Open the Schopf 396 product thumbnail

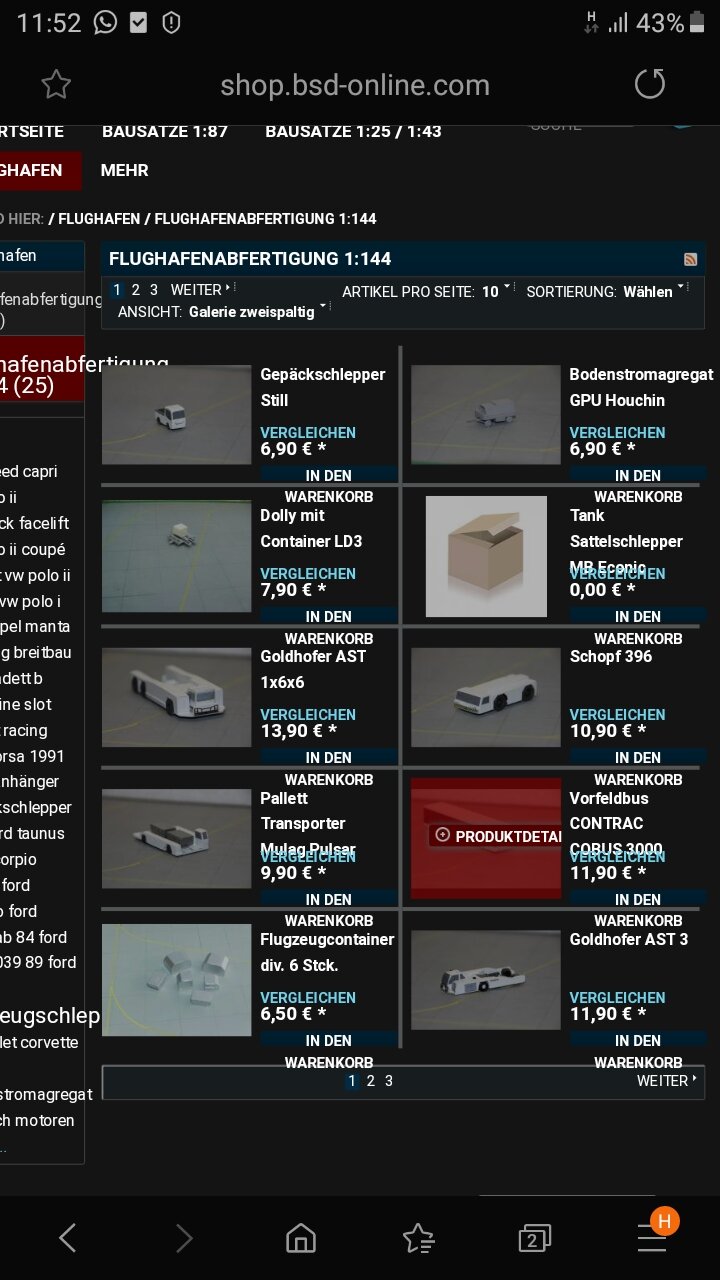click(x=486, y=697)
